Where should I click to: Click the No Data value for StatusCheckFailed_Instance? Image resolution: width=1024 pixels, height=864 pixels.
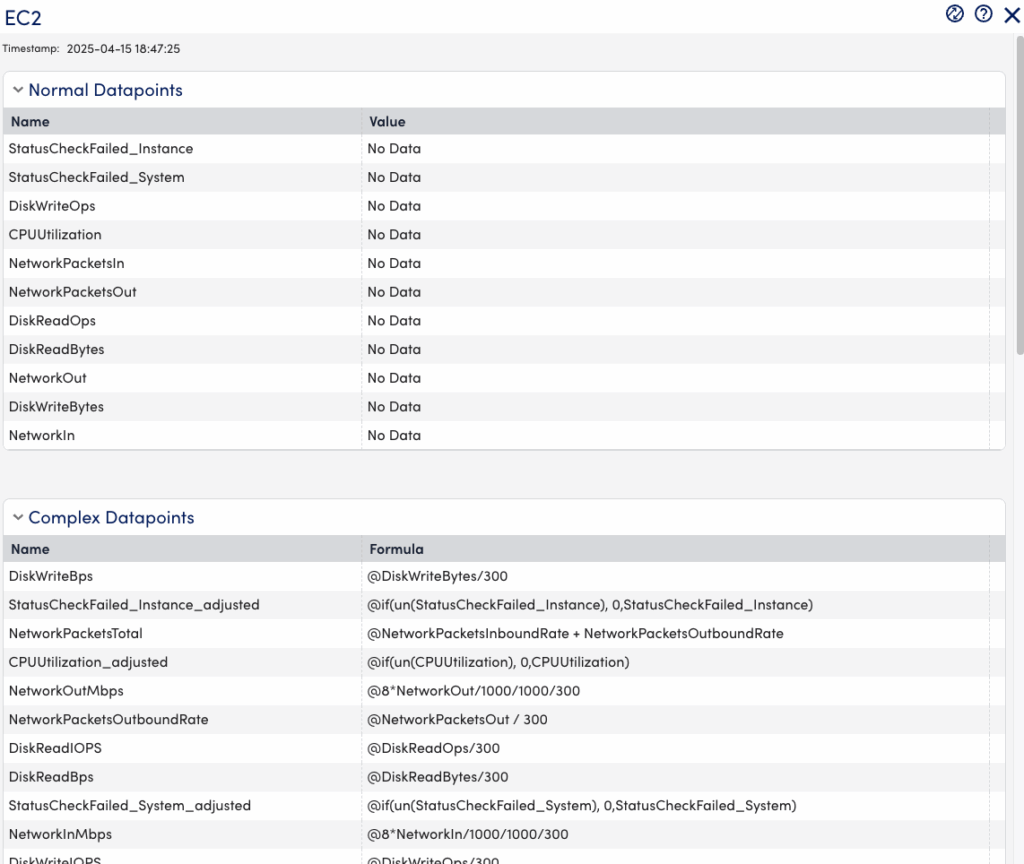tap(394, 149)
